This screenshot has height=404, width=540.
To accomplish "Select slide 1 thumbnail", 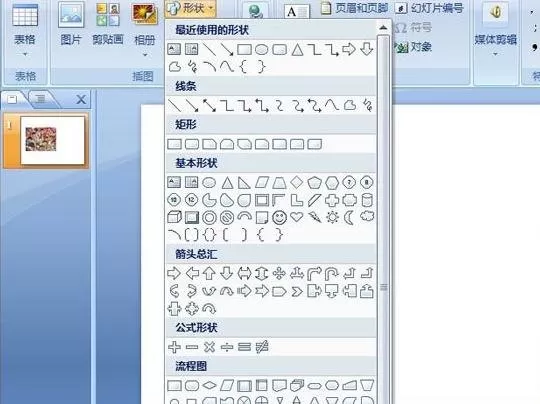I will point(52,140).
